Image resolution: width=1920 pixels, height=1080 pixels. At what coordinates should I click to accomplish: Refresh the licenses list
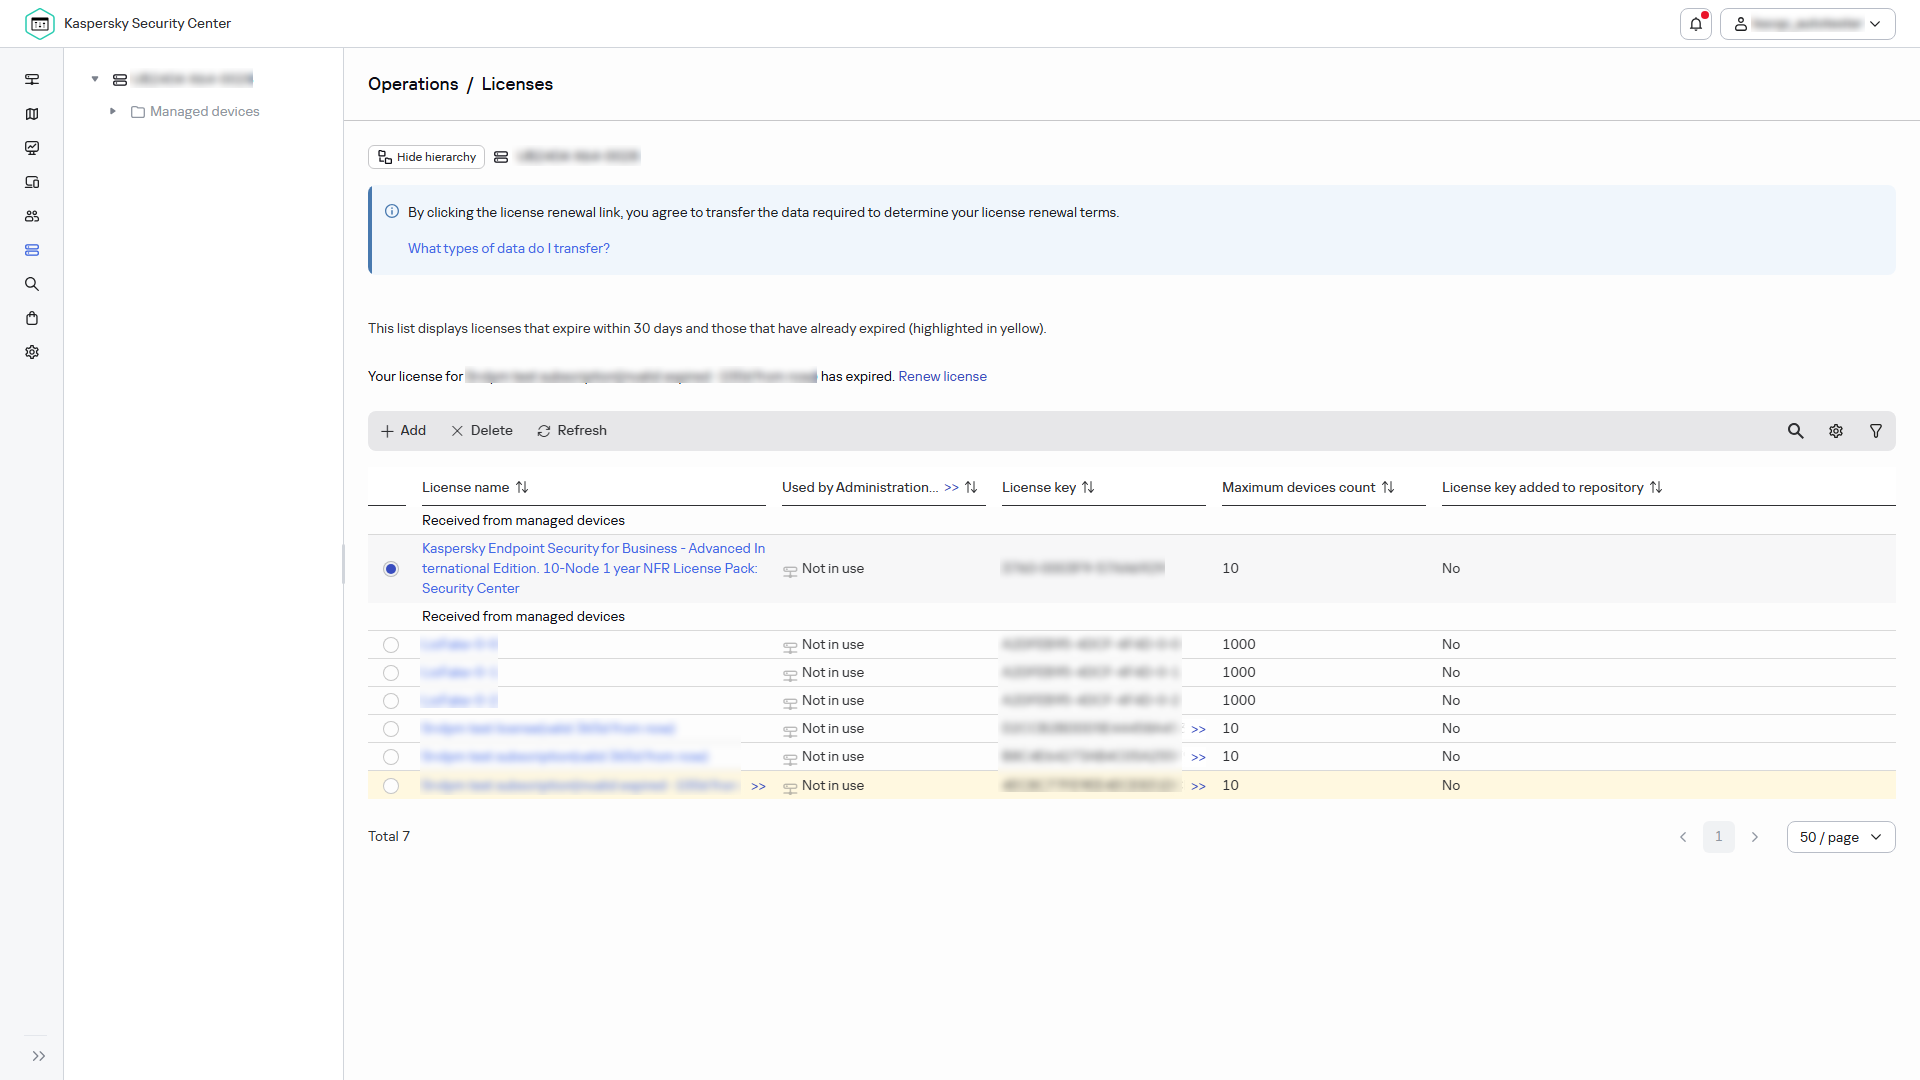[x=572, y=431]
